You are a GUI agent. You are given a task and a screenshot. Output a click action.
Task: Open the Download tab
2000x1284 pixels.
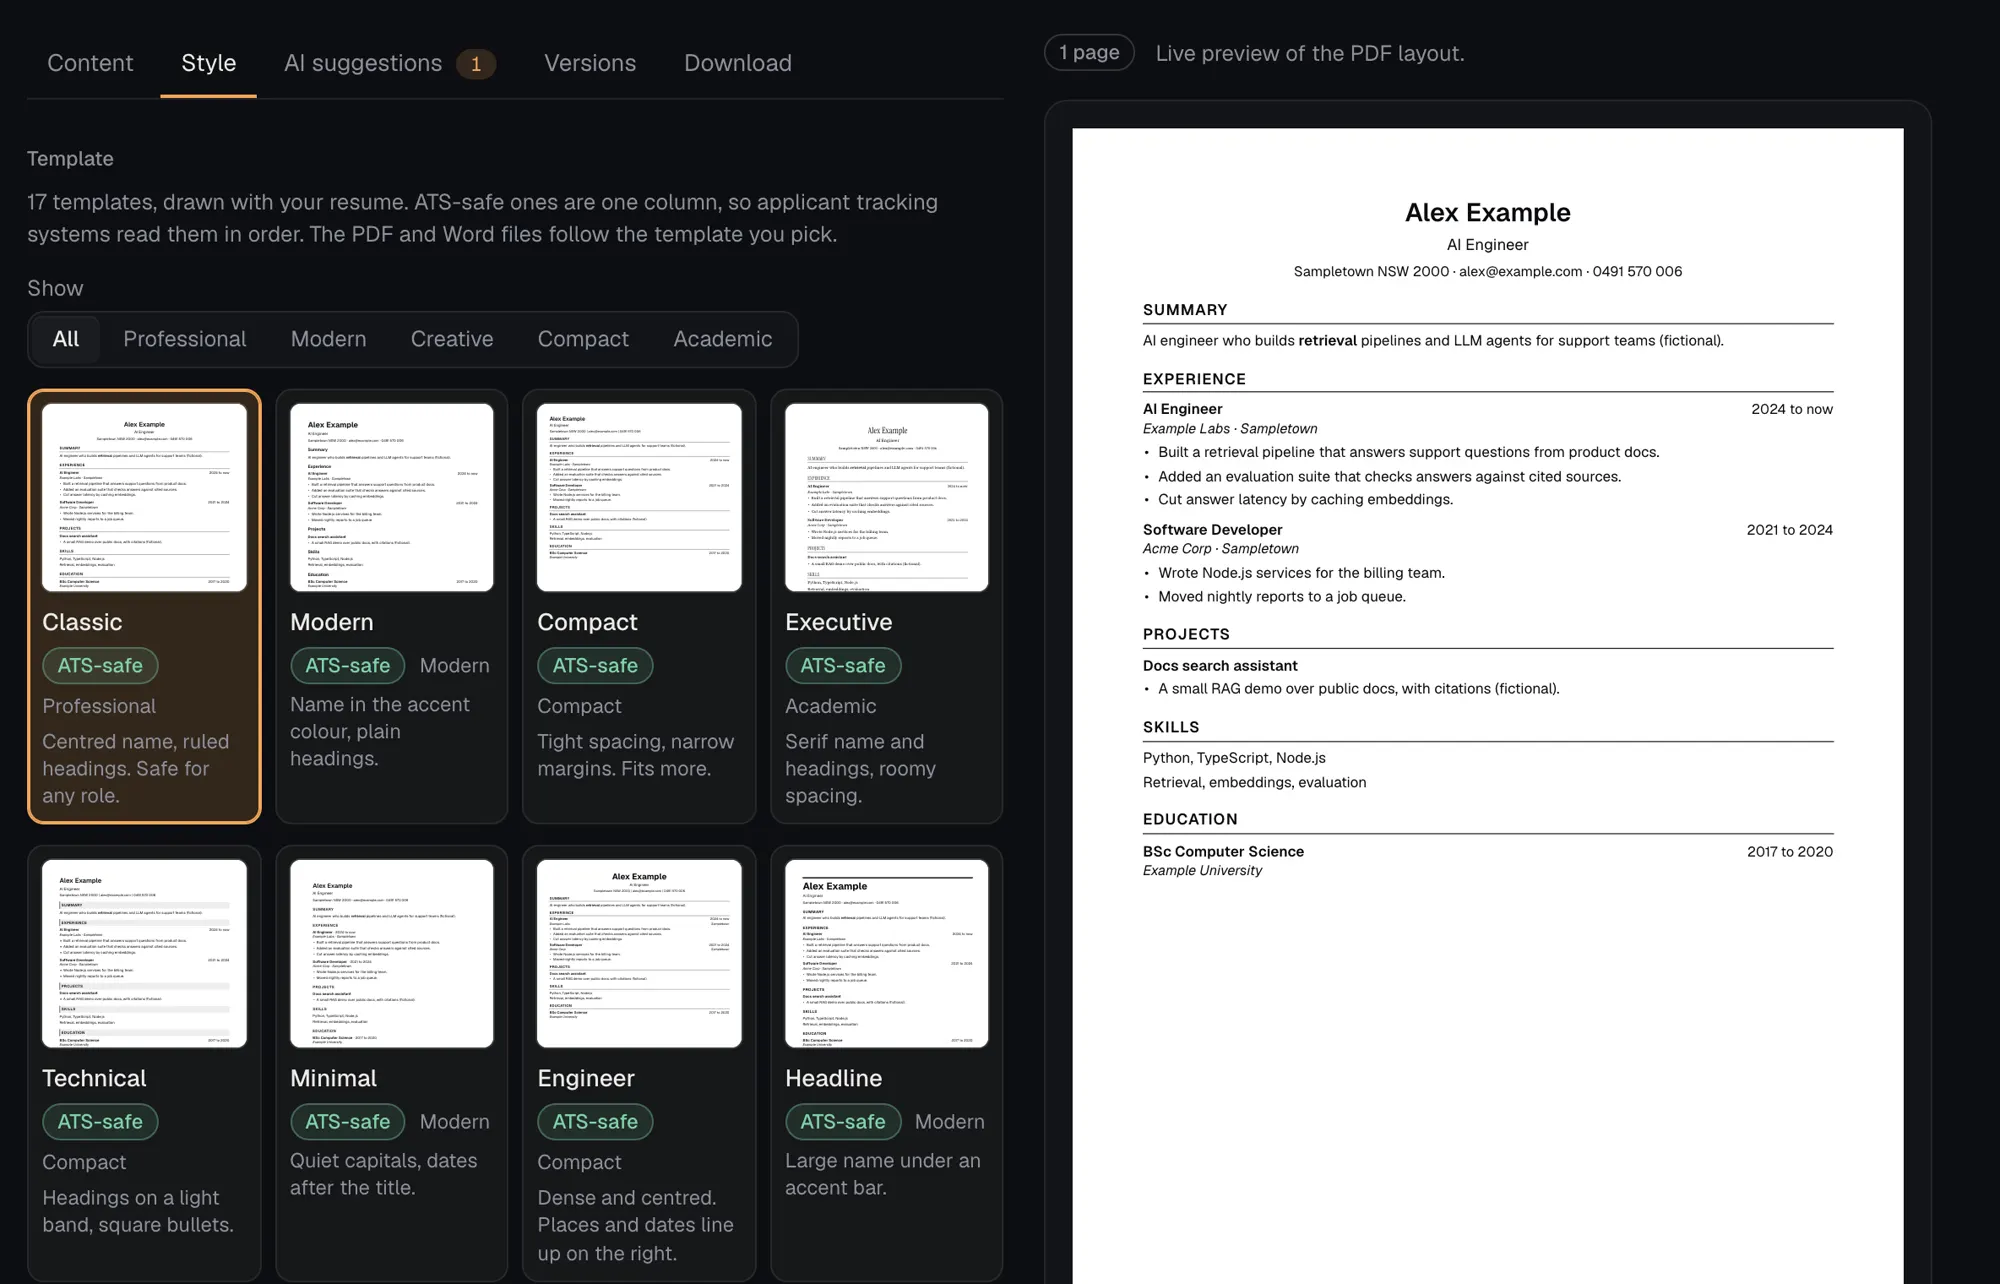coord(738,63)
